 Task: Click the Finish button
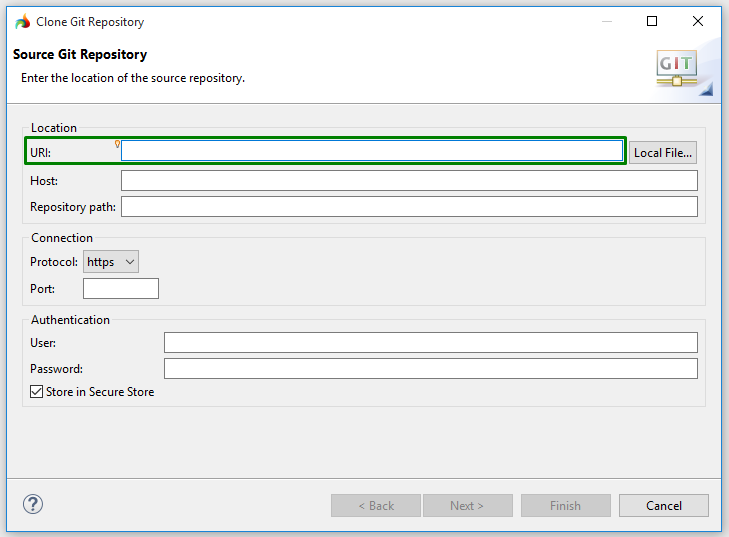click(x=565, y=506)
